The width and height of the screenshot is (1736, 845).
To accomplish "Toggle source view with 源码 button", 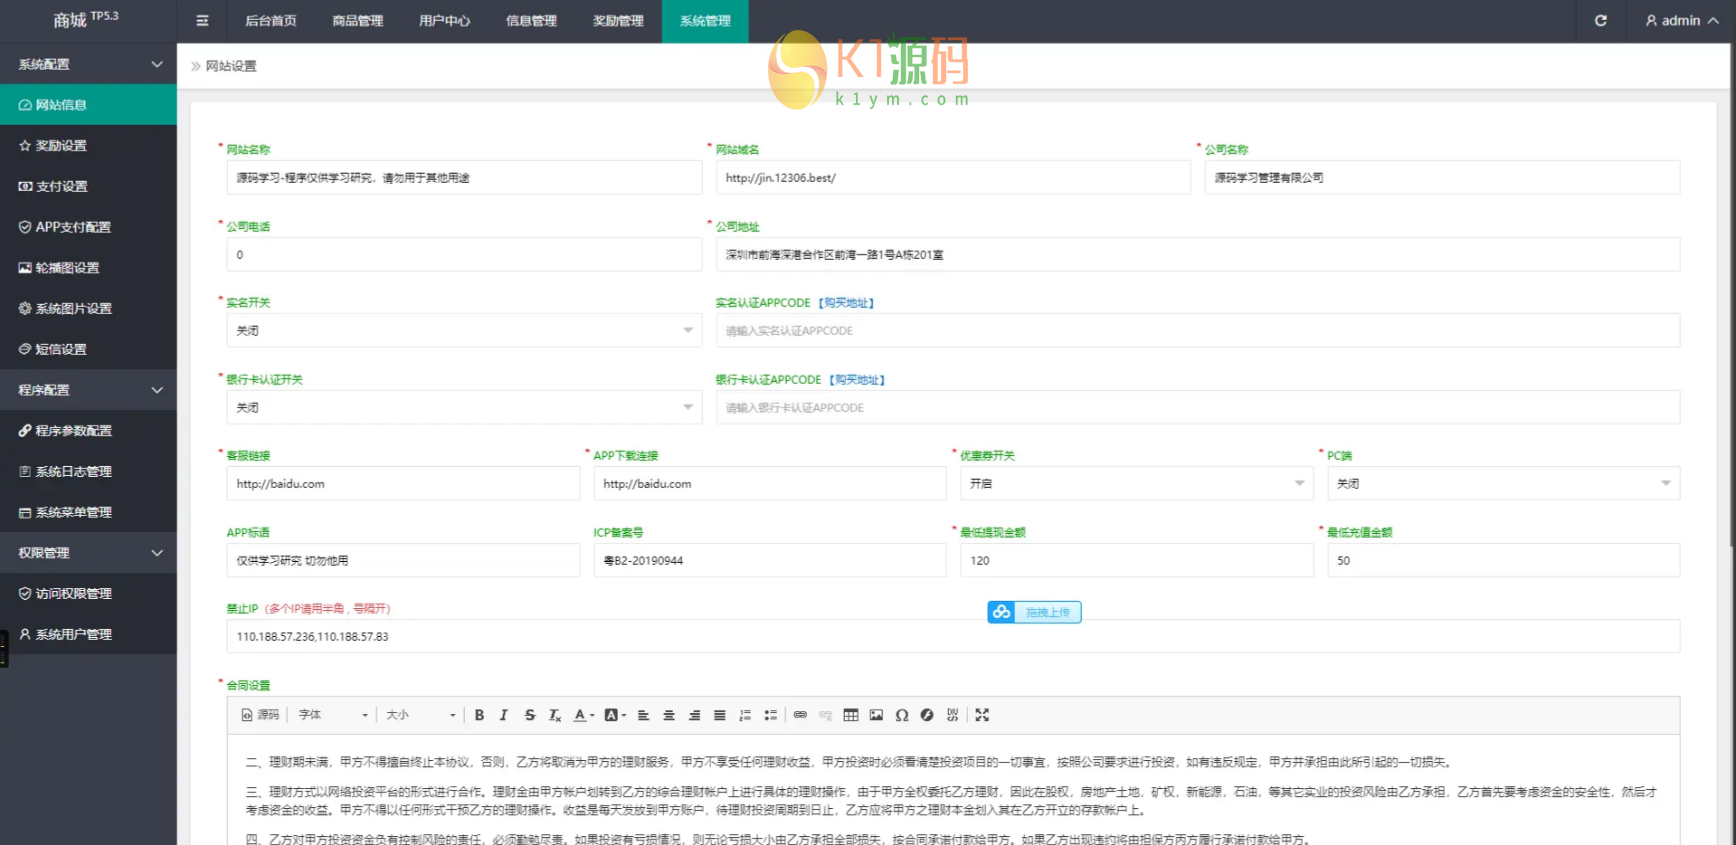I will (x=260, y=715).
